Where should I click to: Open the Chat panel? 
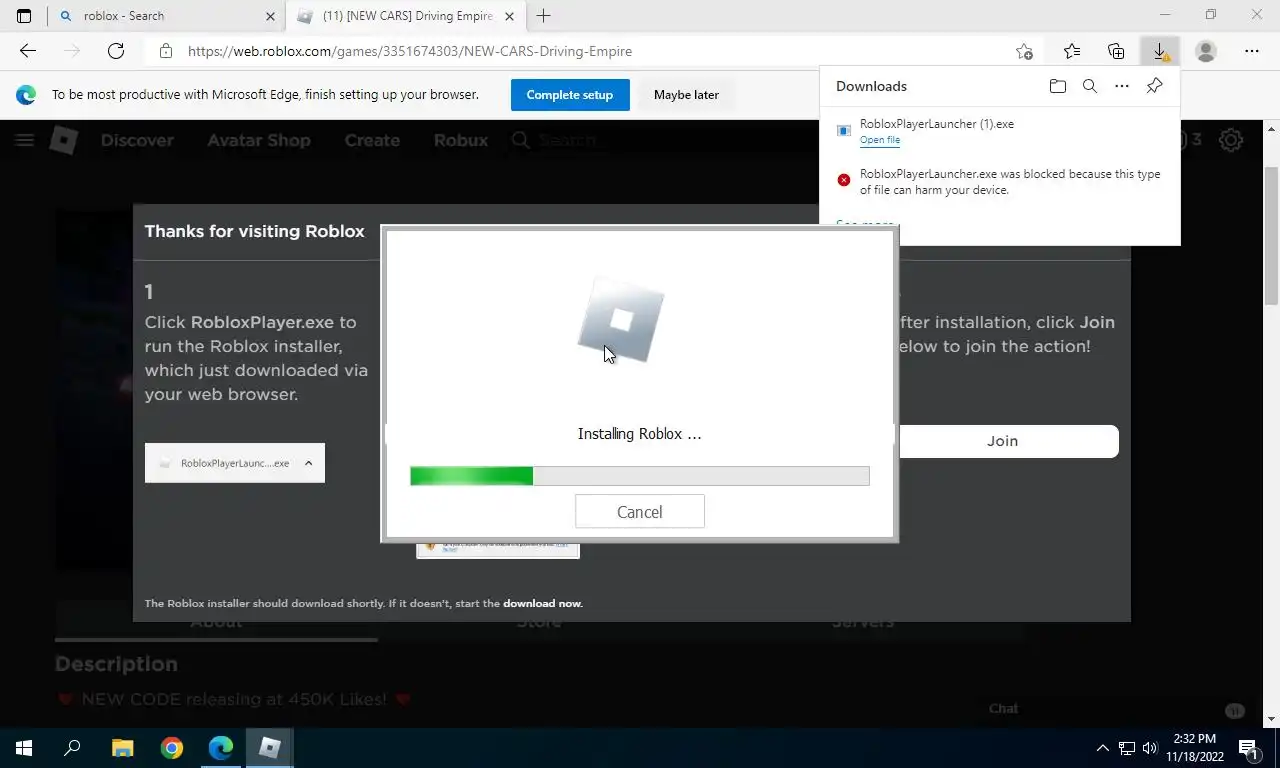1003,708
